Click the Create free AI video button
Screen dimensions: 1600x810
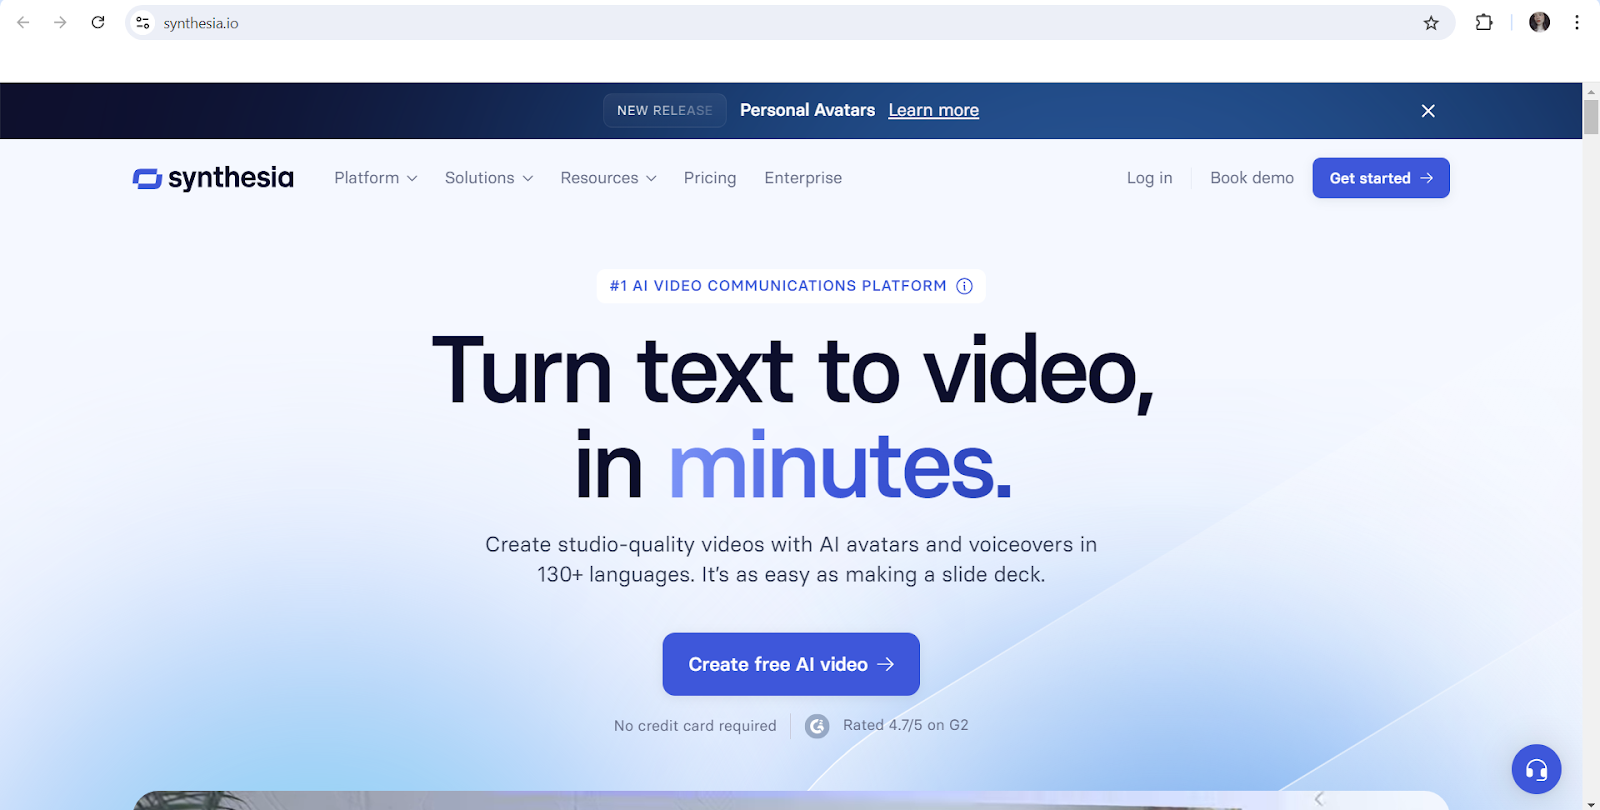pos(791,664)
